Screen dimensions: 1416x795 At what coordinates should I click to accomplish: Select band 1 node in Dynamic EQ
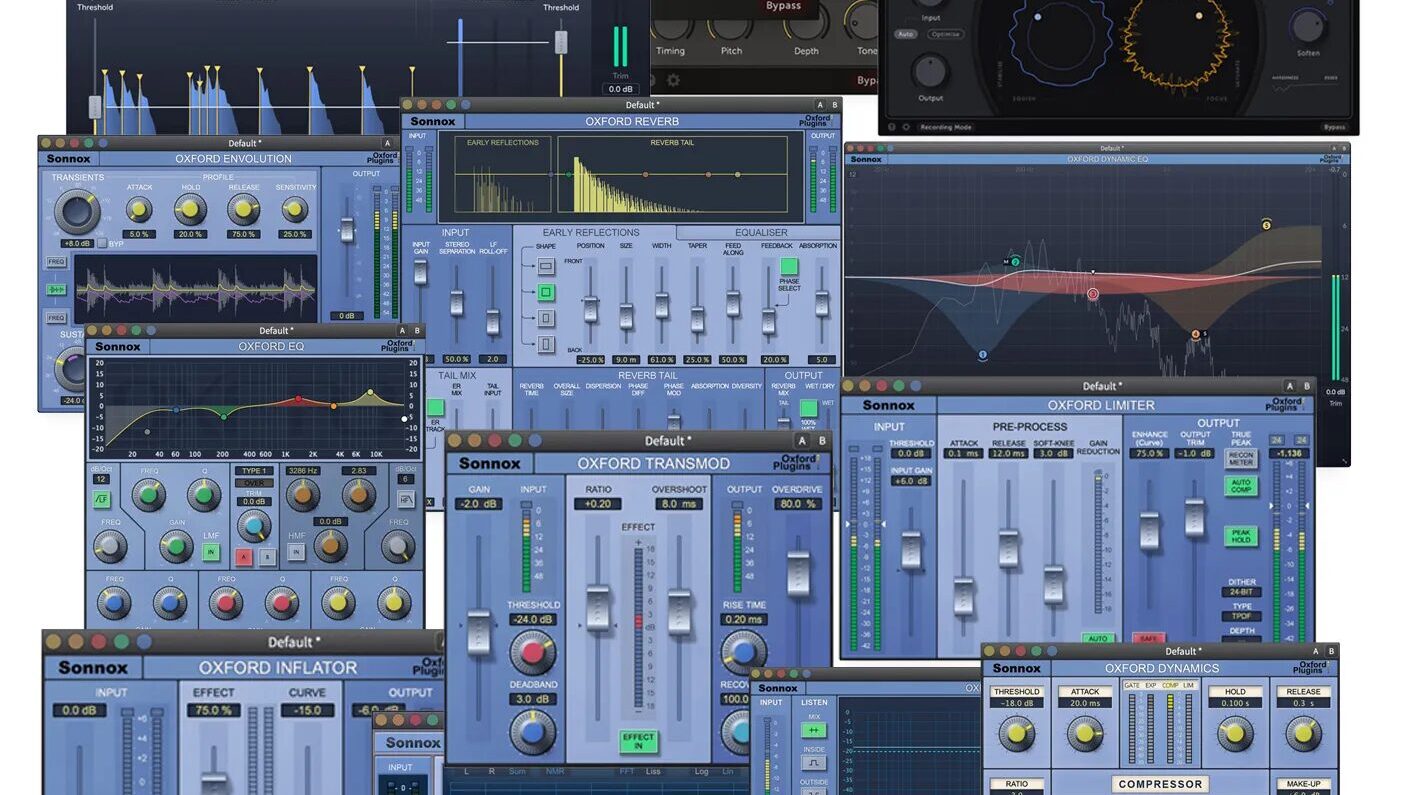(x=983, y=354)
